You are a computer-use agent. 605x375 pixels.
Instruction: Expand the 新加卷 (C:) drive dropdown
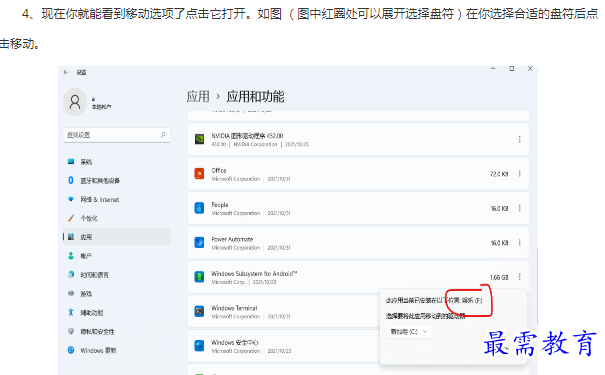[409, 331]
